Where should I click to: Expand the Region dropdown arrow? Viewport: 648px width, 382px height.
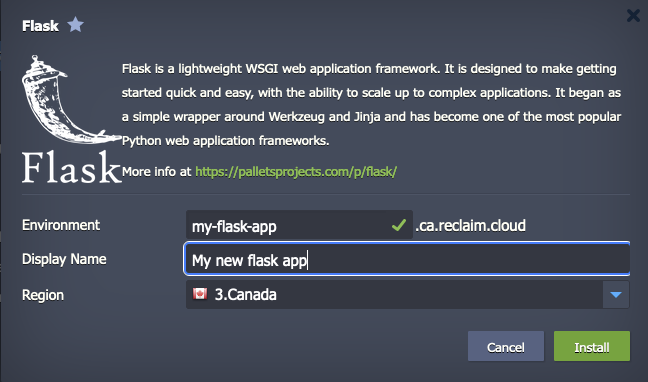(x=616, y=294)
